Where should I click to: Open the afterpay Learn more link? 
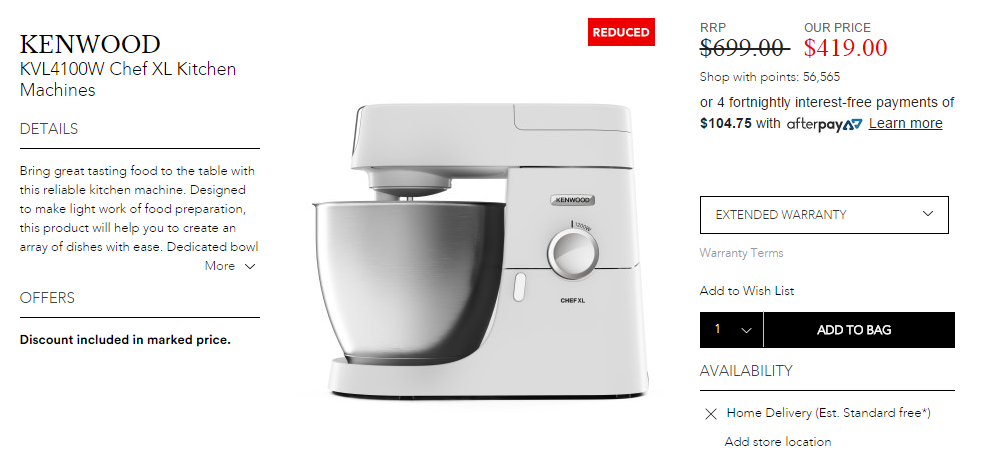905,124
